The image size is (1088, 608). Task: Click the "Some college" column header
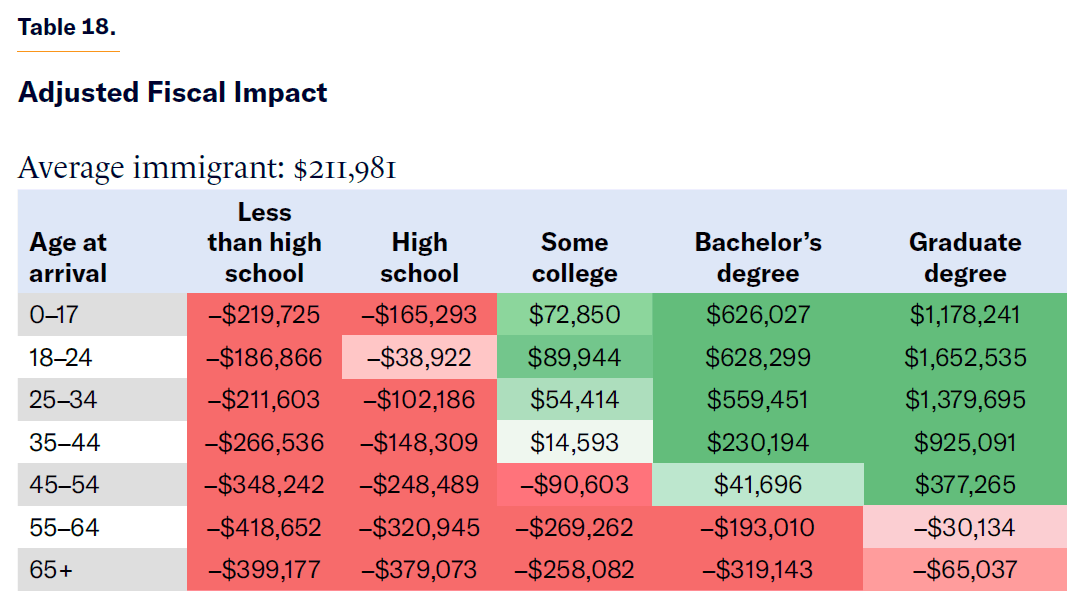click(x=574, y=257)
